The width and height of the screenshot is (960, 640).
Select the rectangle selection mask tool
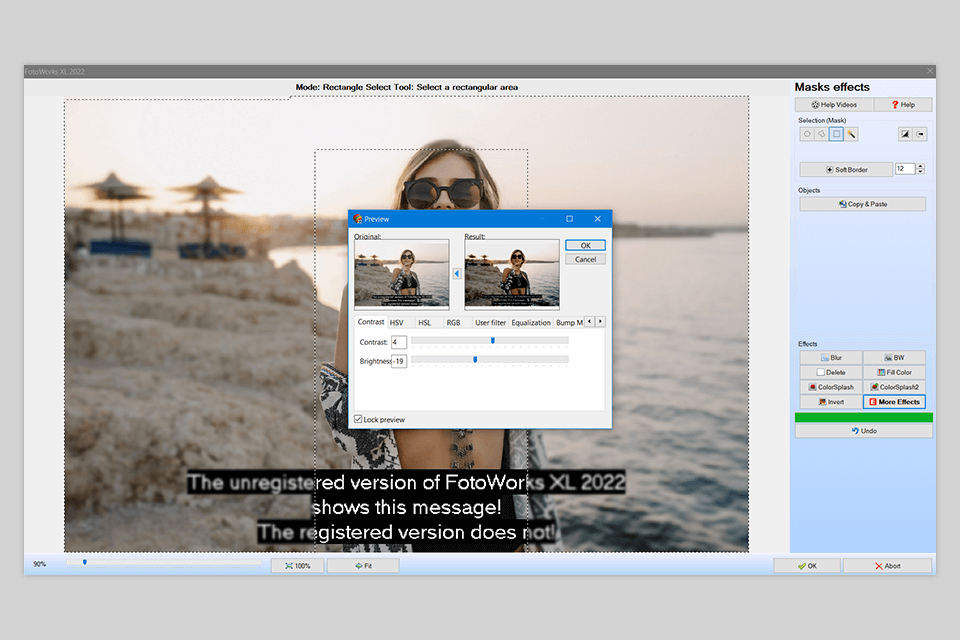point(836,134)
